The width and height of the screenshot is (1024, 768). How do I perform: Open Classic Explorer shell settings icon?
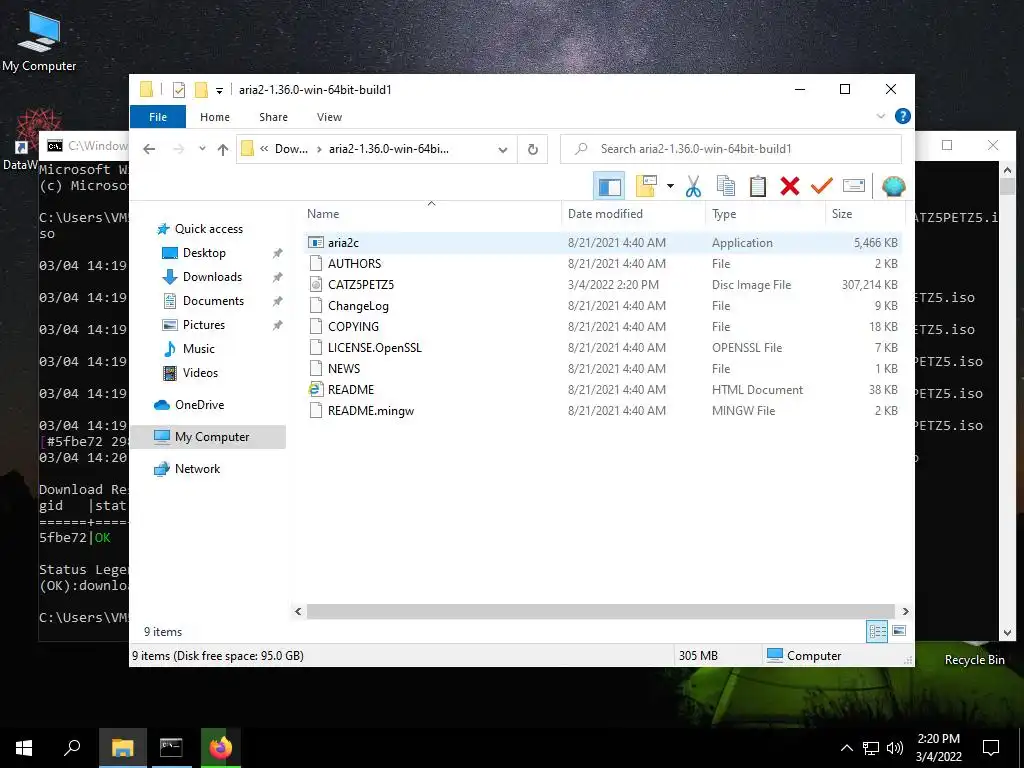(893, 187)
